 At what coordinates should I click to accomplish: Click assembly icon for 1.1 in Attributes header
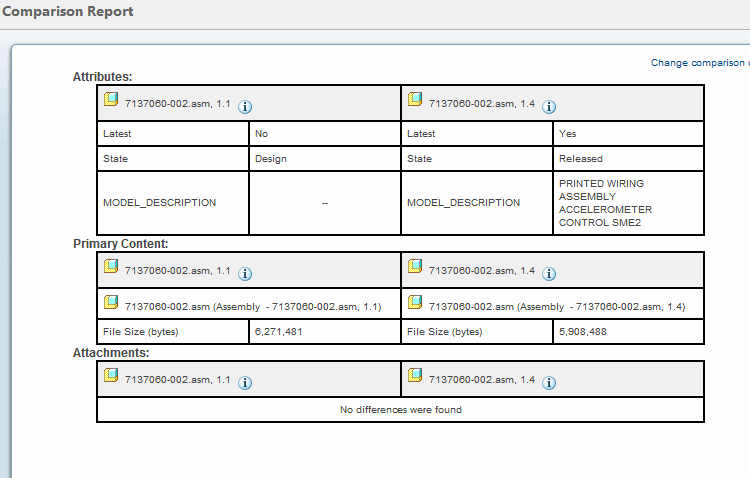point(111,99)
